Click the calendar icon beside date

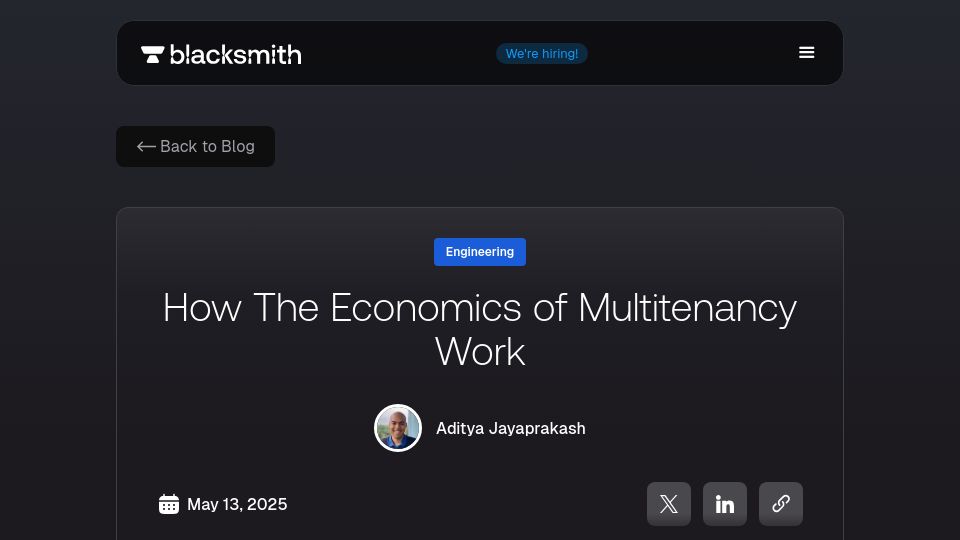pos(169,504)
